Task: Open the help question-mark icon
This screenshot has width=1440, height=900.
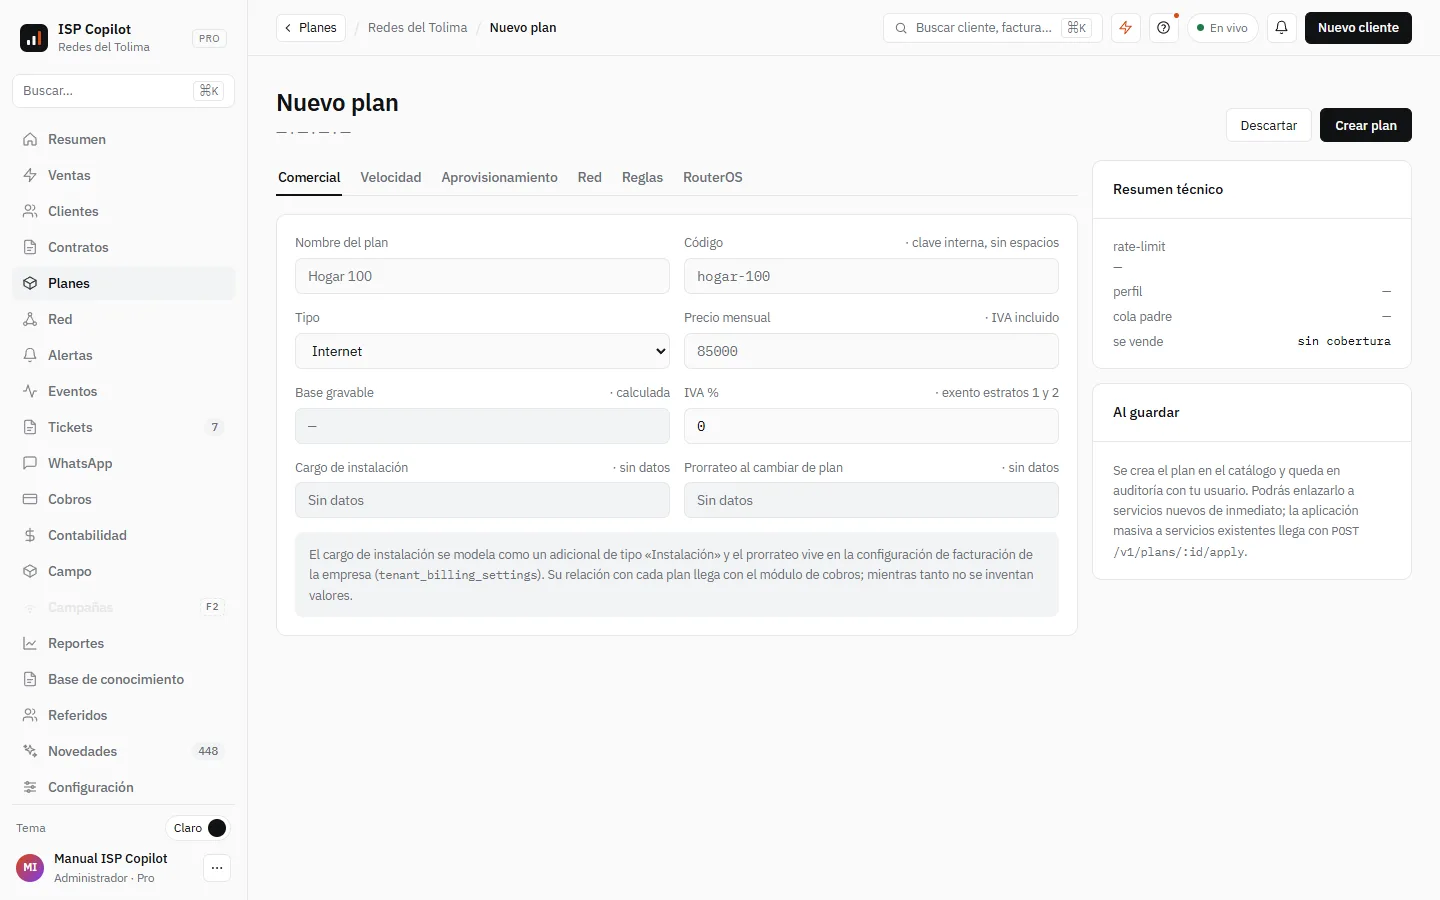Action: (x=1164, y=28)
